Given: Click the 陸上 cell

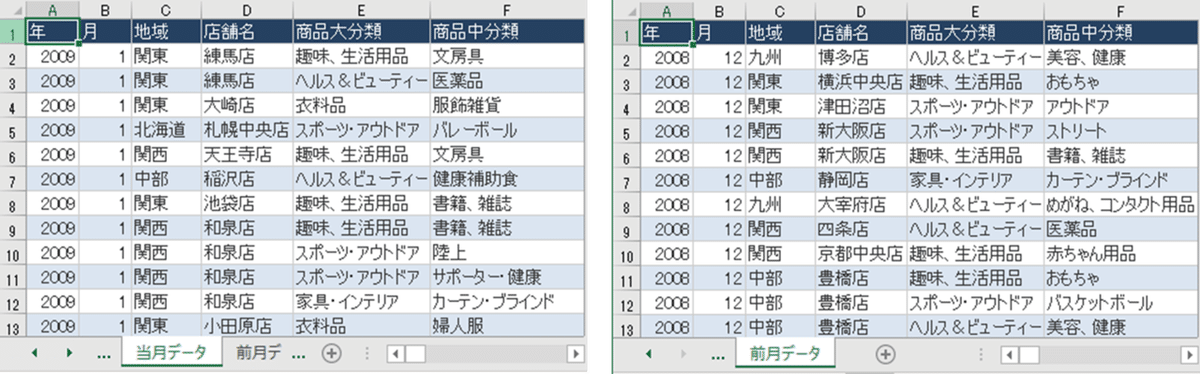Looking at the screenshot, I should tap(506, 253).
